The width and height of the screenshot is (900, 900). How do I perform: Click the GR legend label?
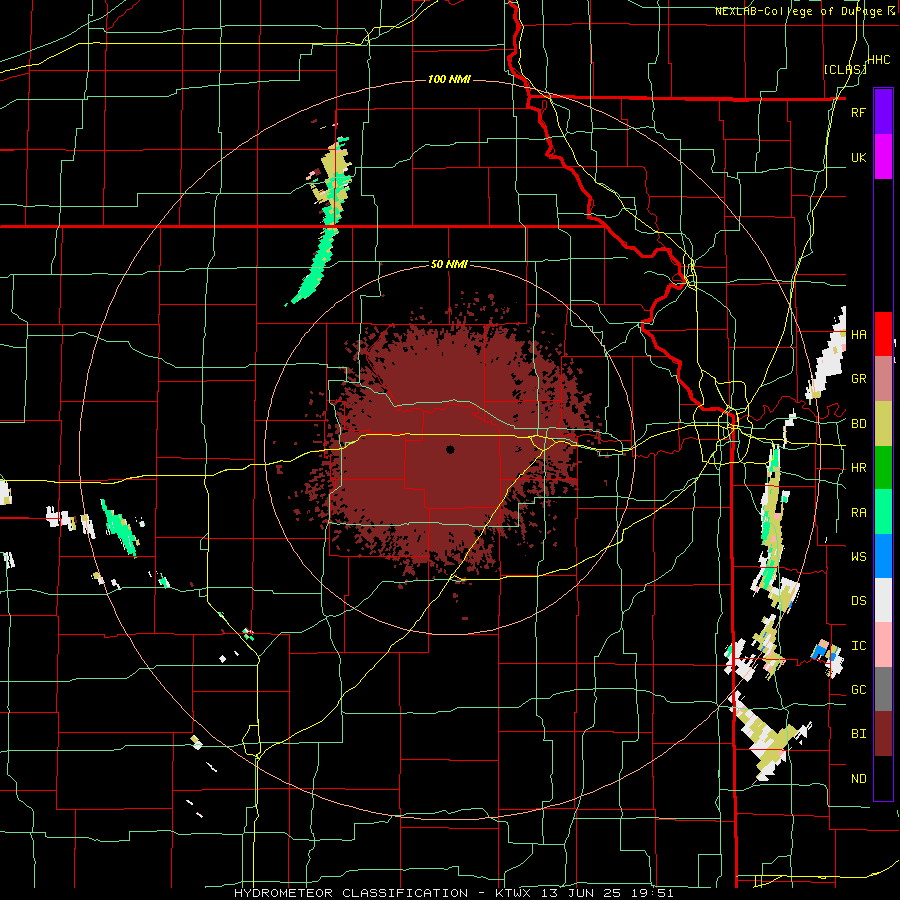(858, 379)
